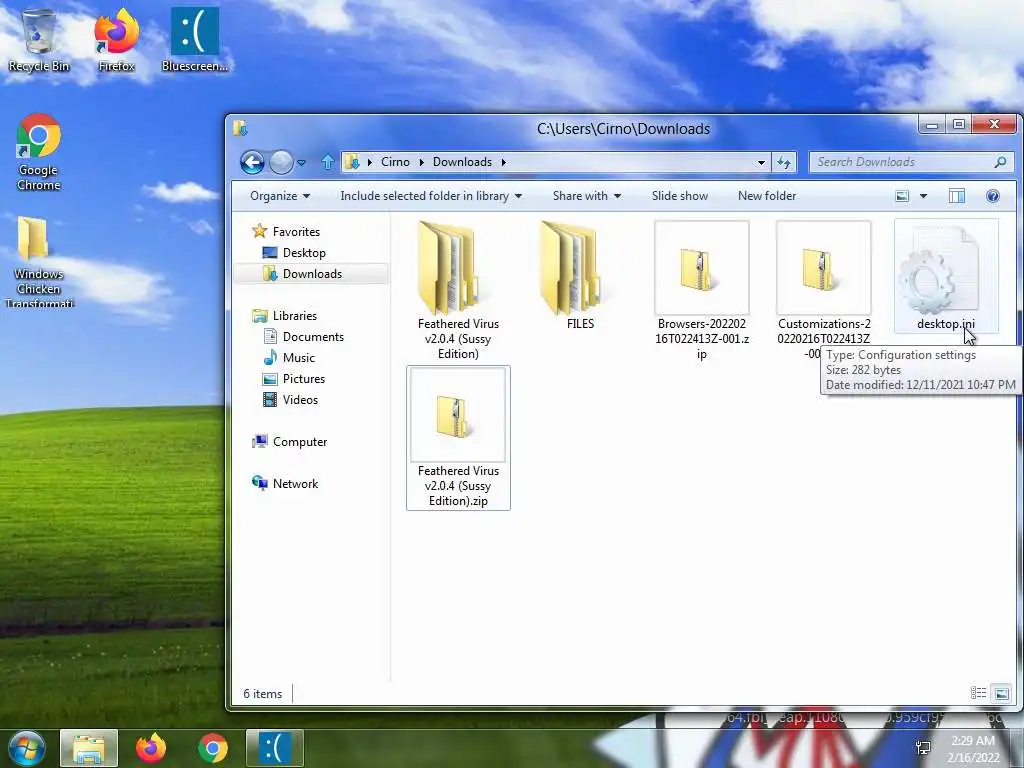Select Favorites in the navigation pane

click(286, 231)
